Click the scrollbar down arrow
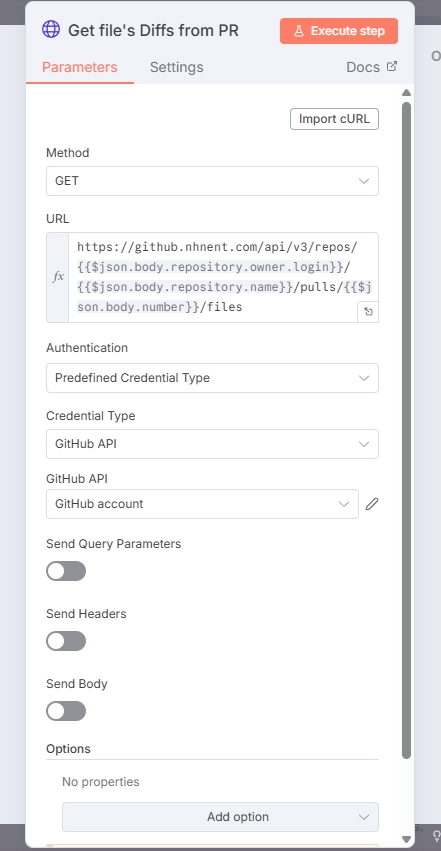Image resolution: width=441 pixels, height=851 pixels. coord(406,839)
